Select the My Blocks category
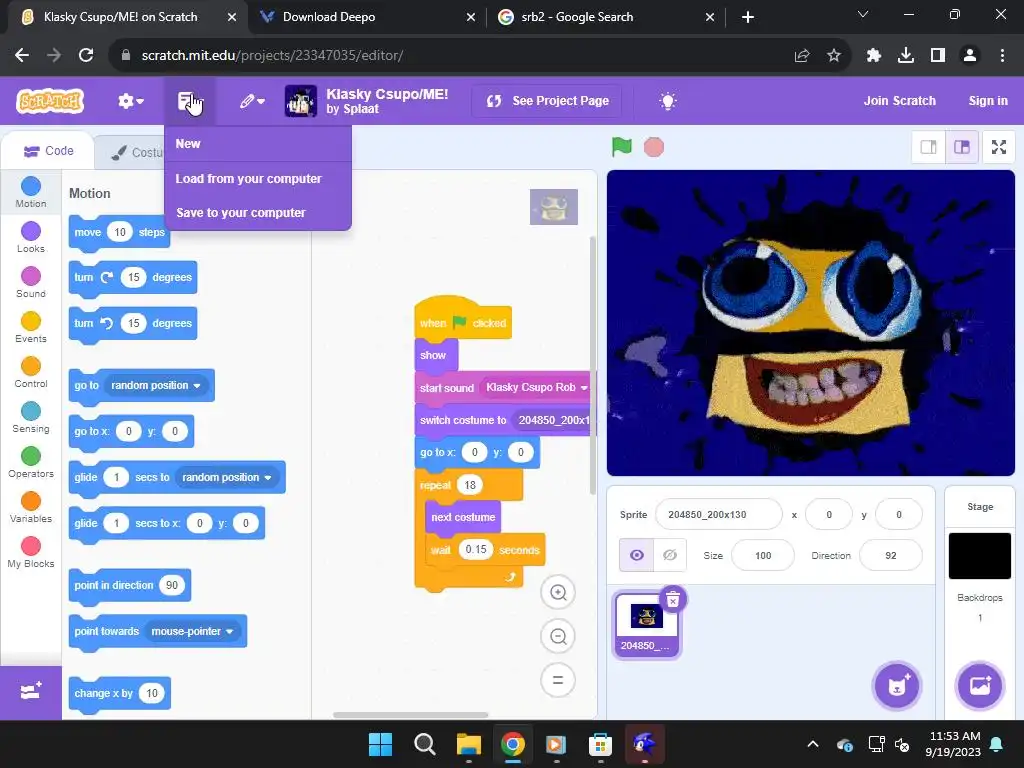This screenshot has height=768, width=1024. pyautogui.click(x=31, y=553)
